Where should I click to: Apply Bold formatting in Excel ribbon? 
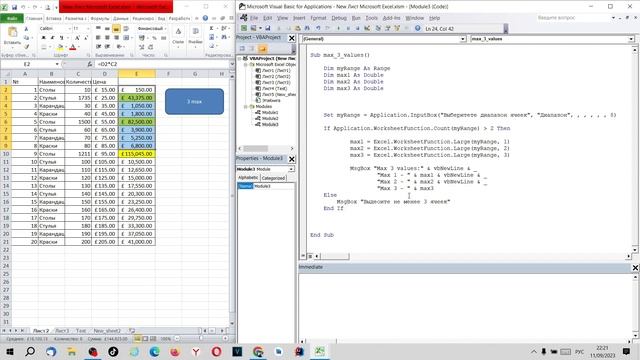[43, 38]
